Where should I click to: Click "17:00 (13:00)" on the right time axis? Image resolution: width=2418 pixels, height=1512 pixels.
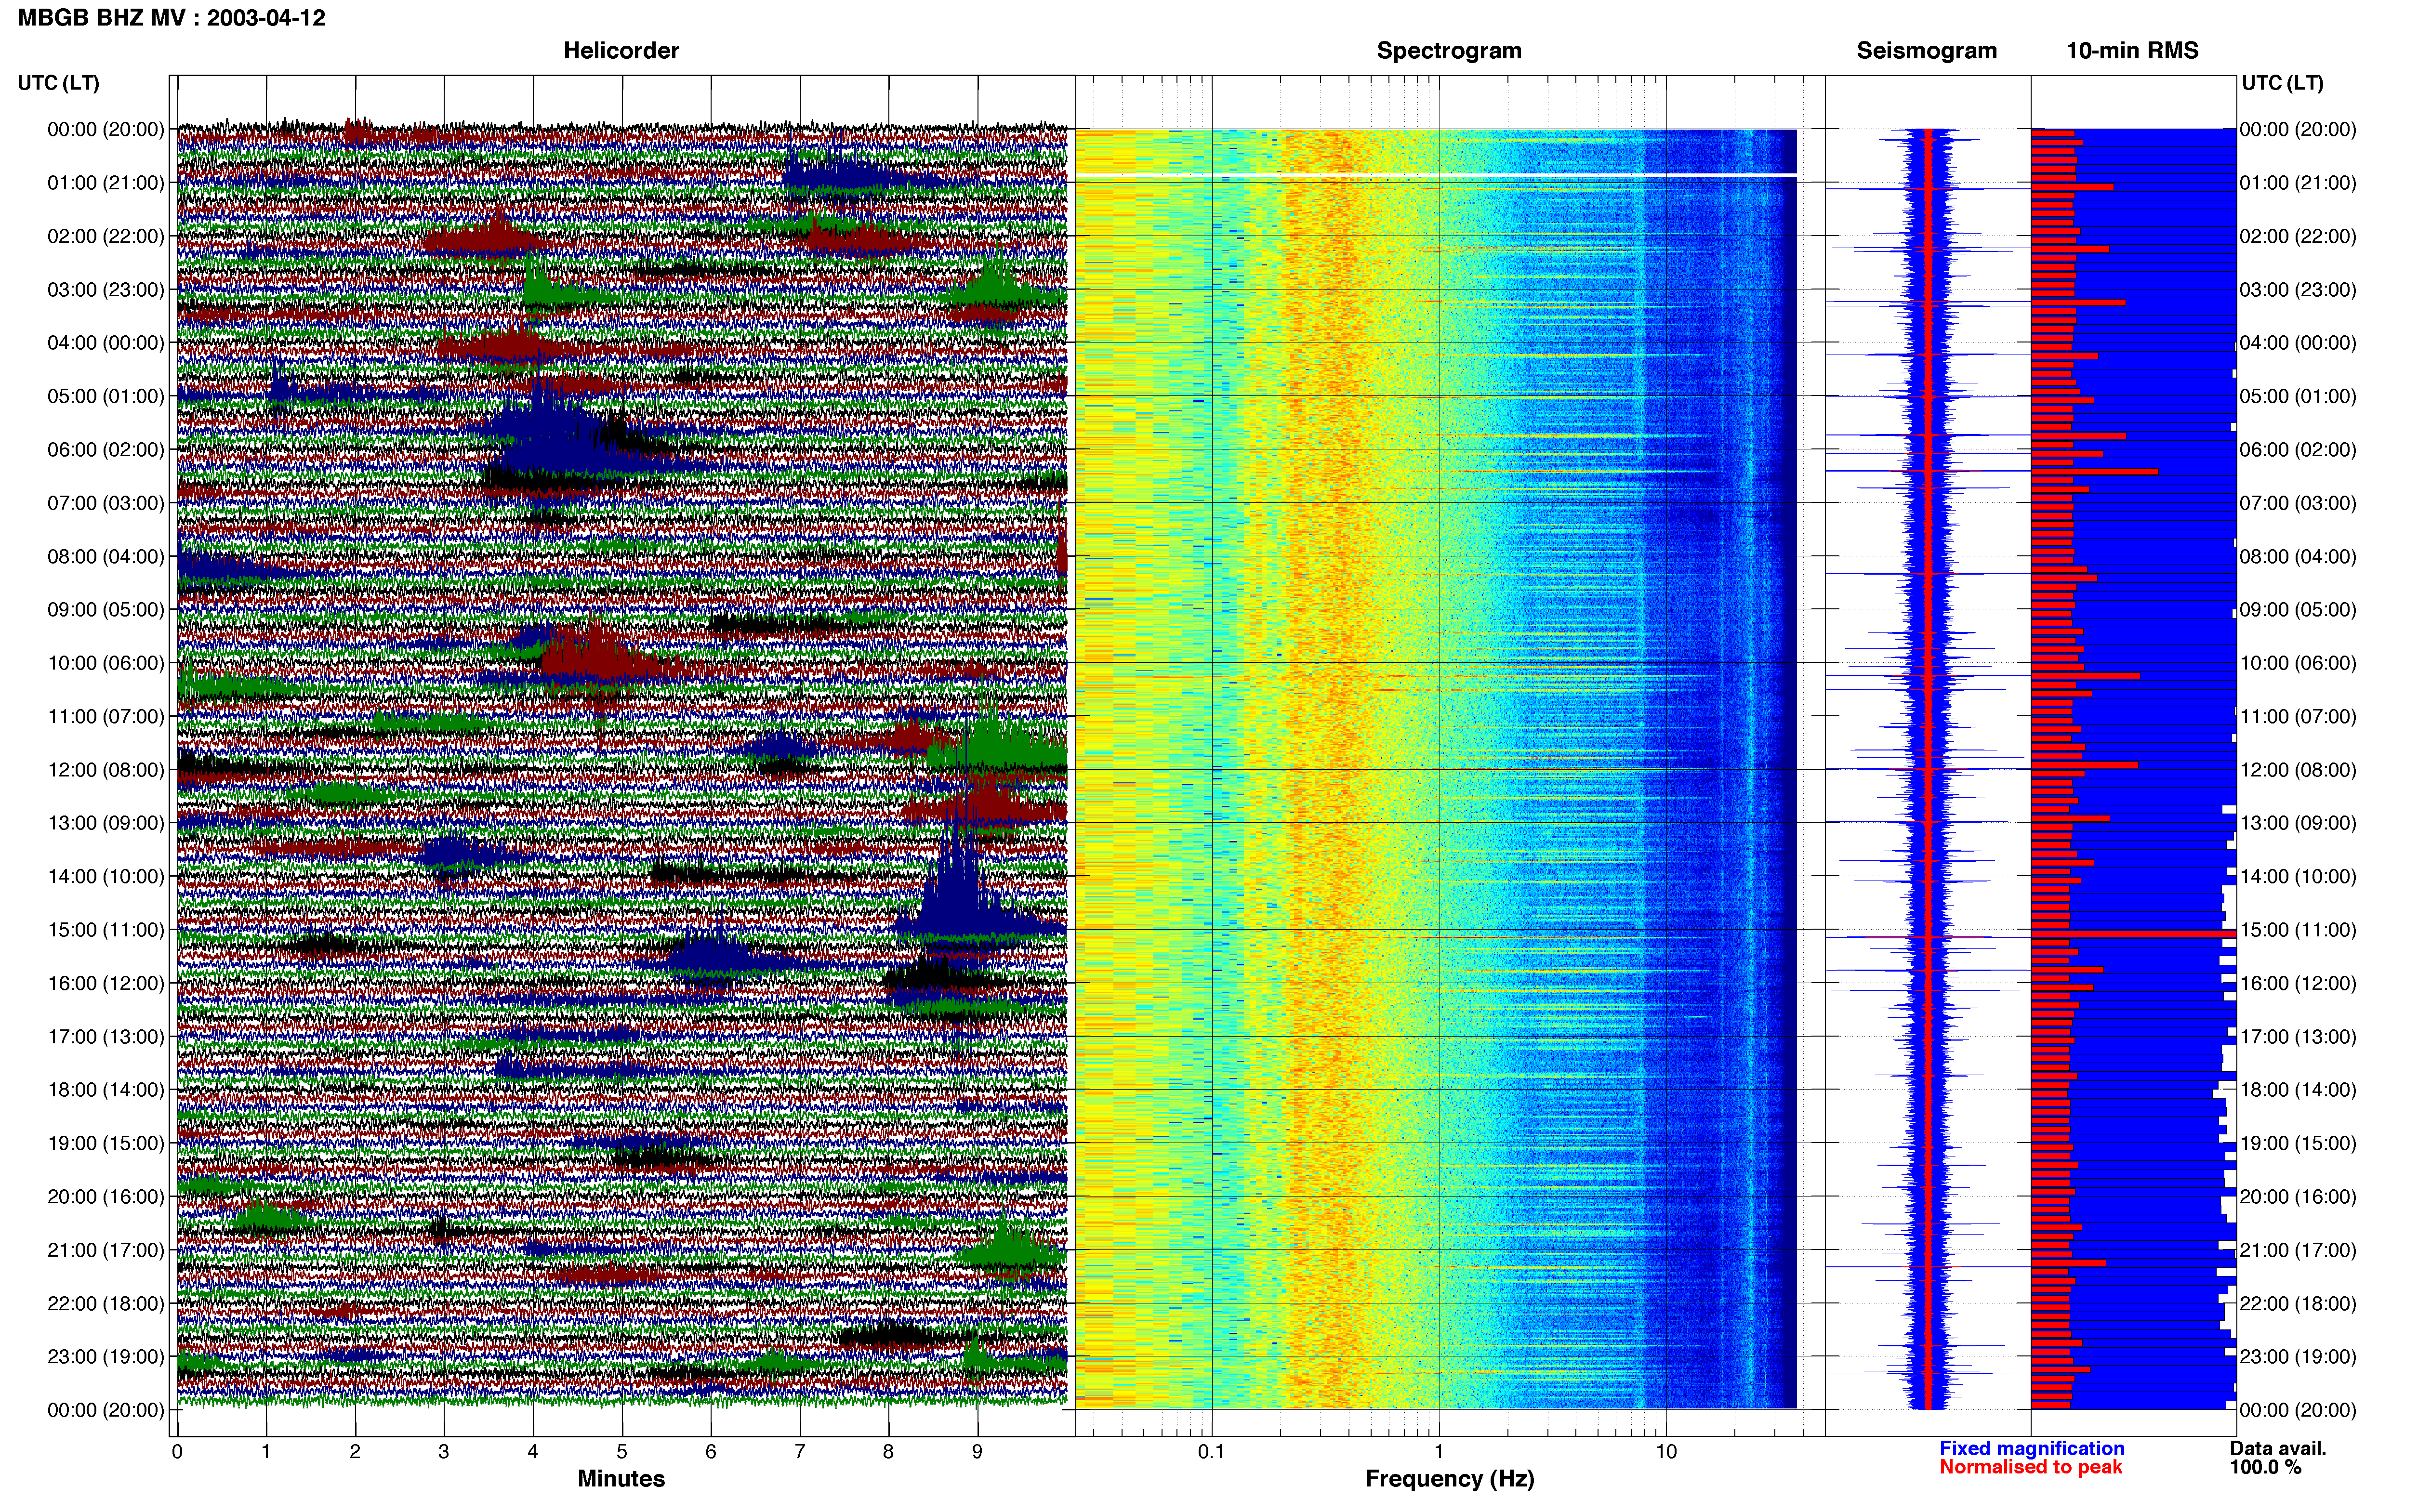click(x=2298, y=1037)
